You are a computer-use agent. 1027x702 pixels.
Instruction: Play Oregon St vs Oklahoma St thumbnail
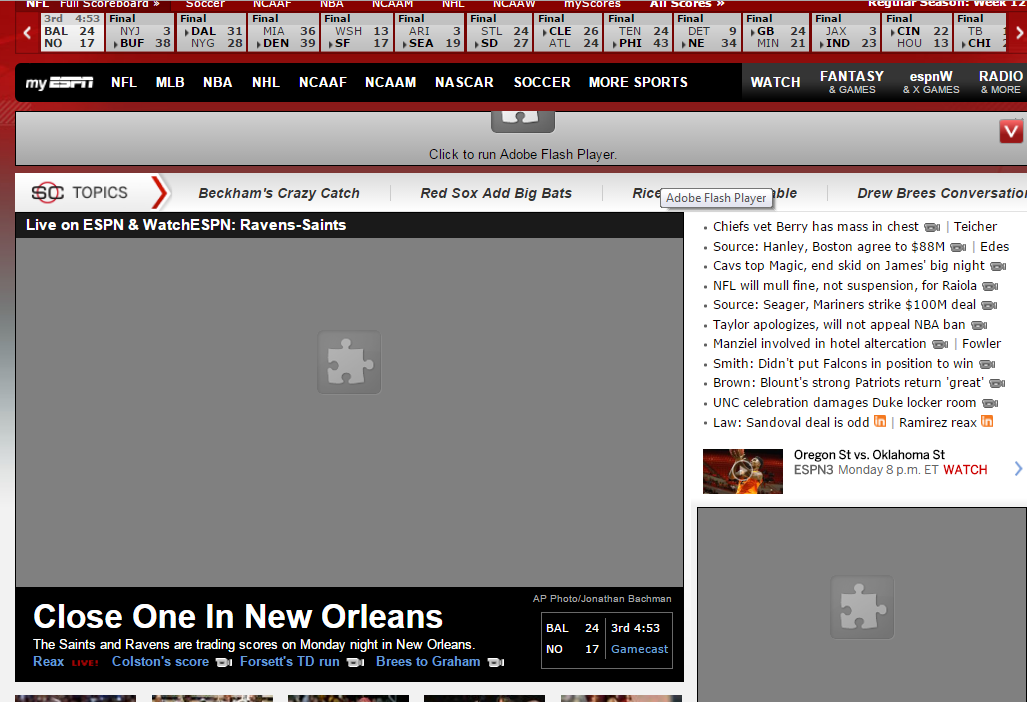743,471
